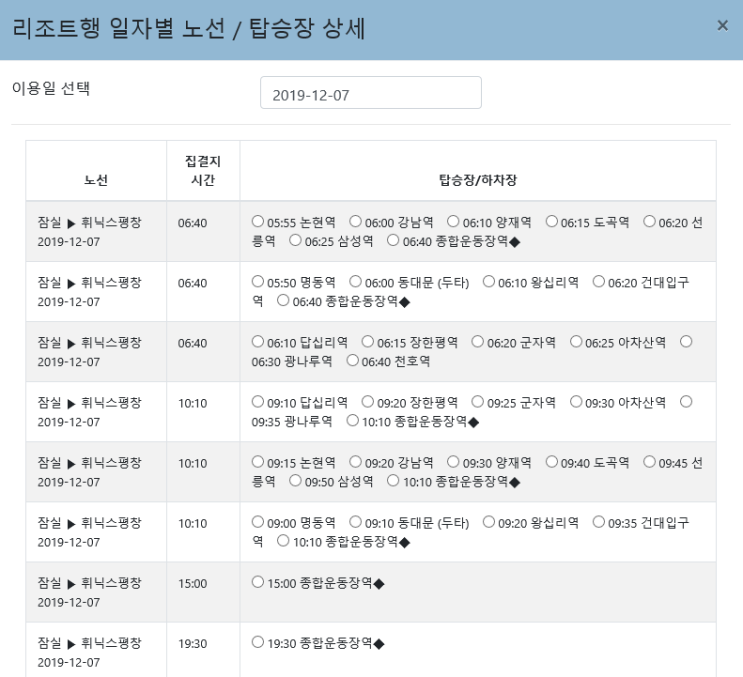Select 06:00 강남역 boarding stop

[355, 221]
